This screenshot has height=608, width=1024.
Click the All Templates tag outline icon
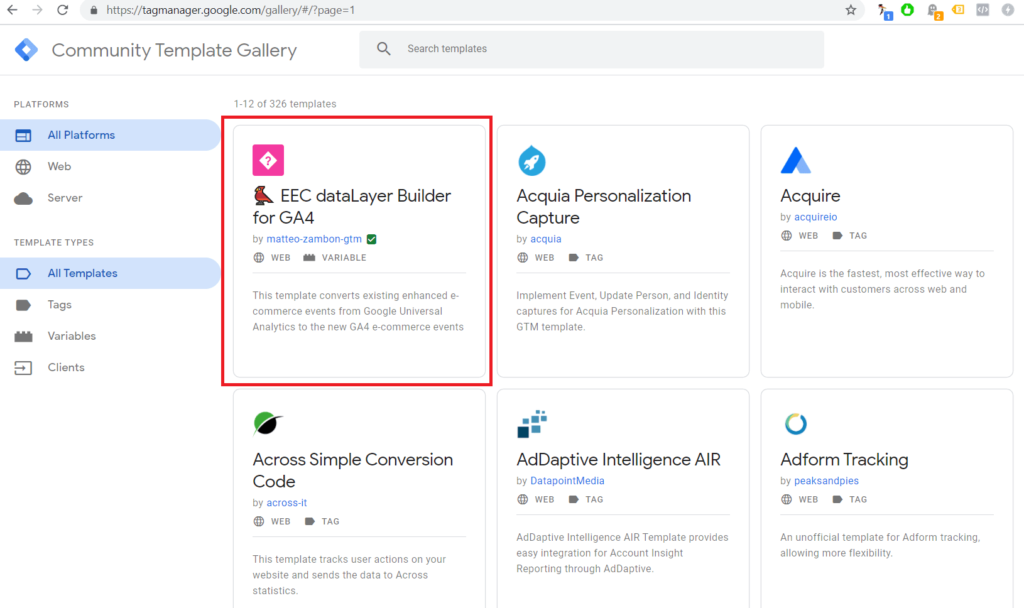pyautogui.click(x=23, y=274)
